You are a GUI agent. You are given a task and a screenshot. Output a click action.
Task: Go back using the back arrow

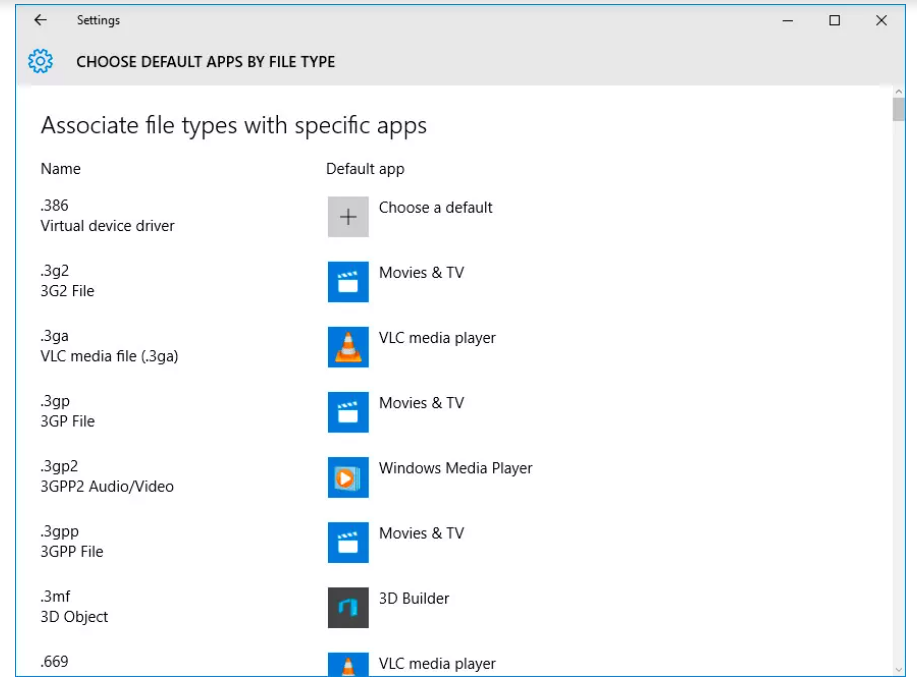(x=40, y=20)
